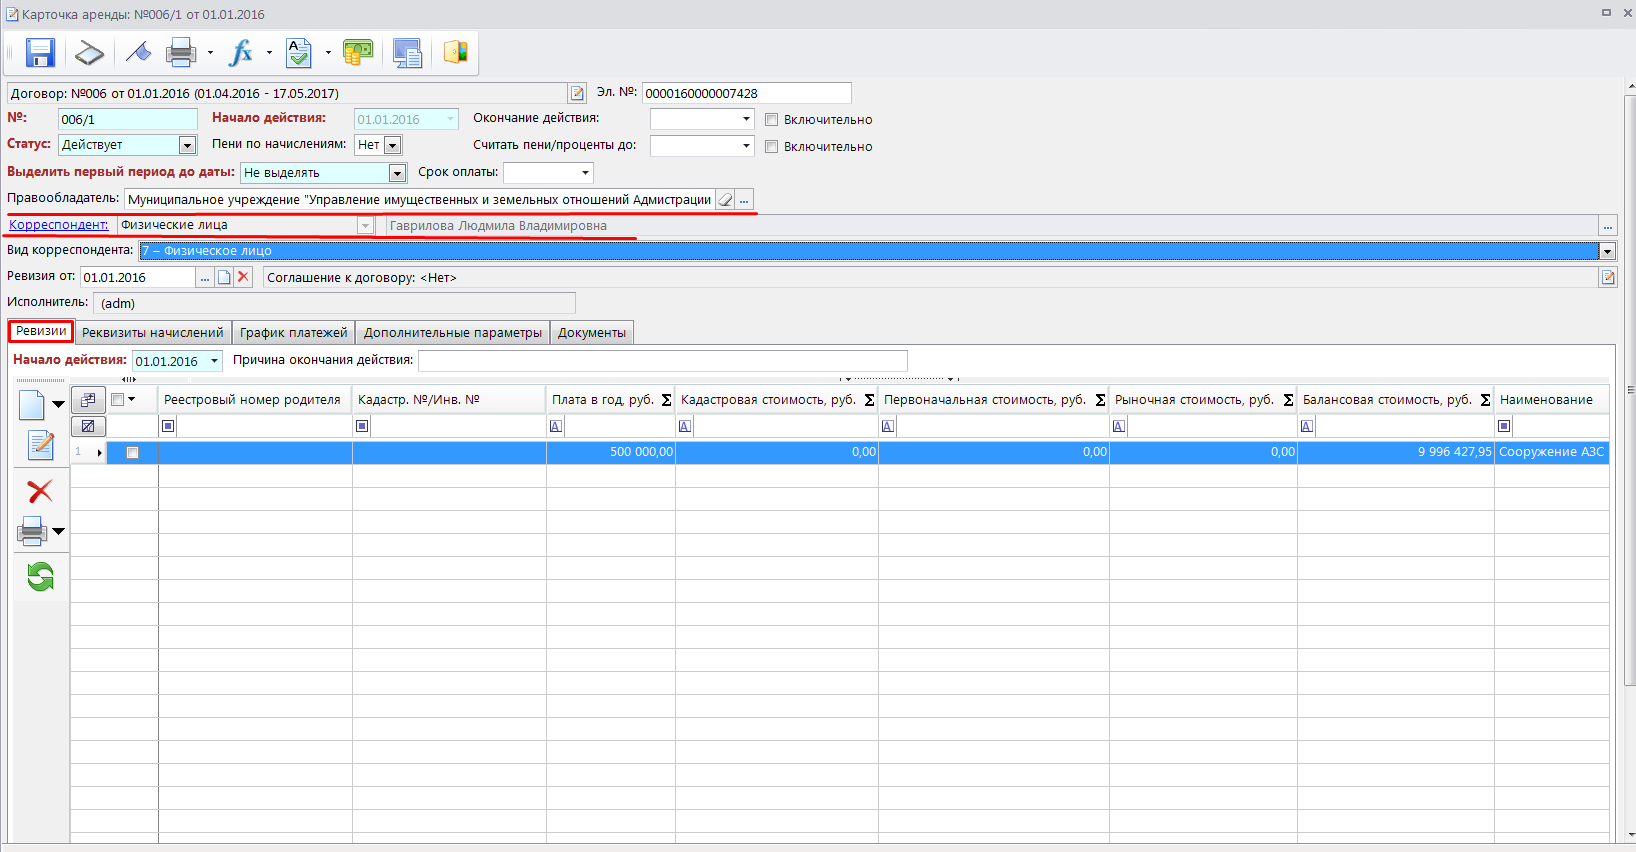Click the blue flag toolbar icon
1636x852 pixels.
tap(138, 53)
